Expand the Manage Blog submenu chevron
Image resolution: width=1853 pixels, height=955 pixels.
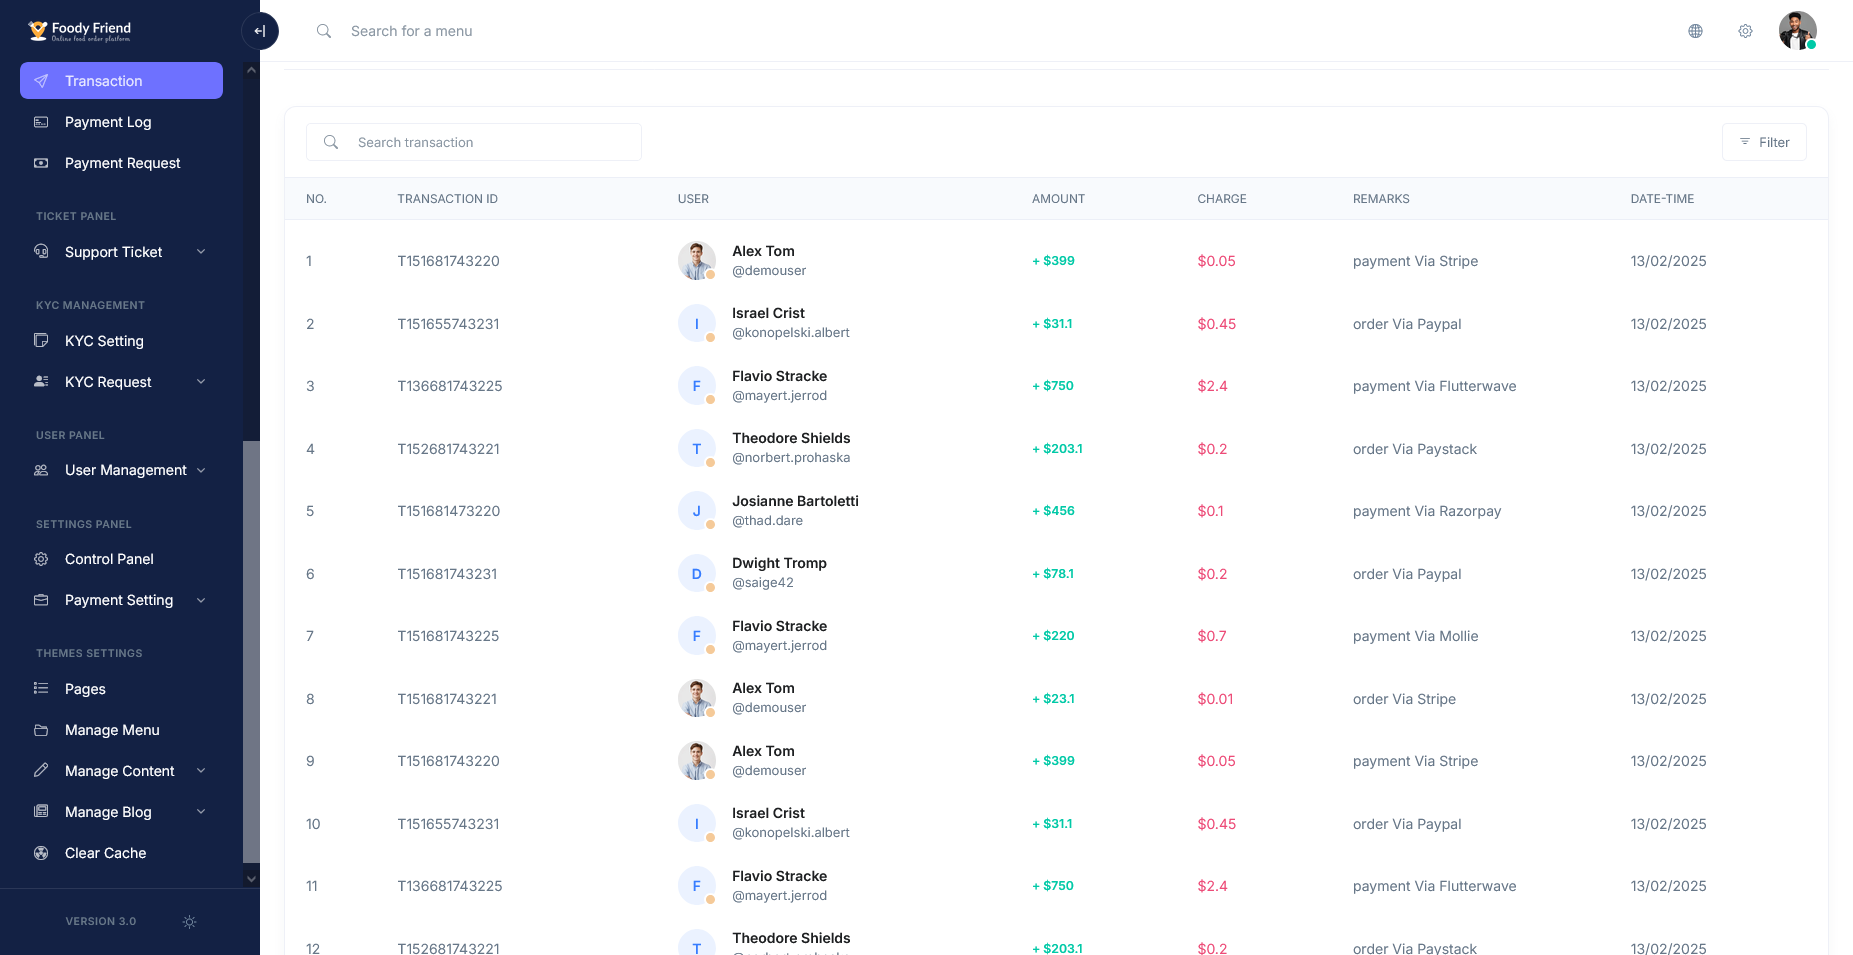pyautogui.click(x=201, y=812)
